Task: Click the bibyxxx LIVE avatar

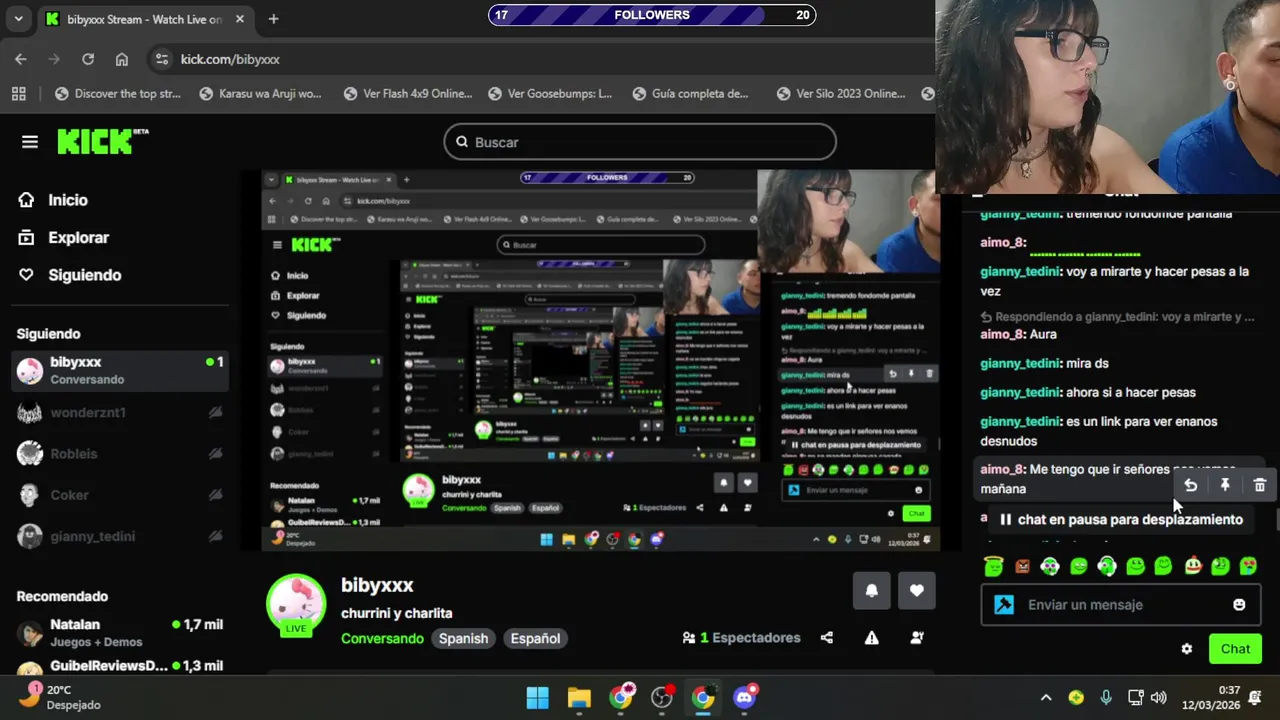Action: [x=296, y=604]
